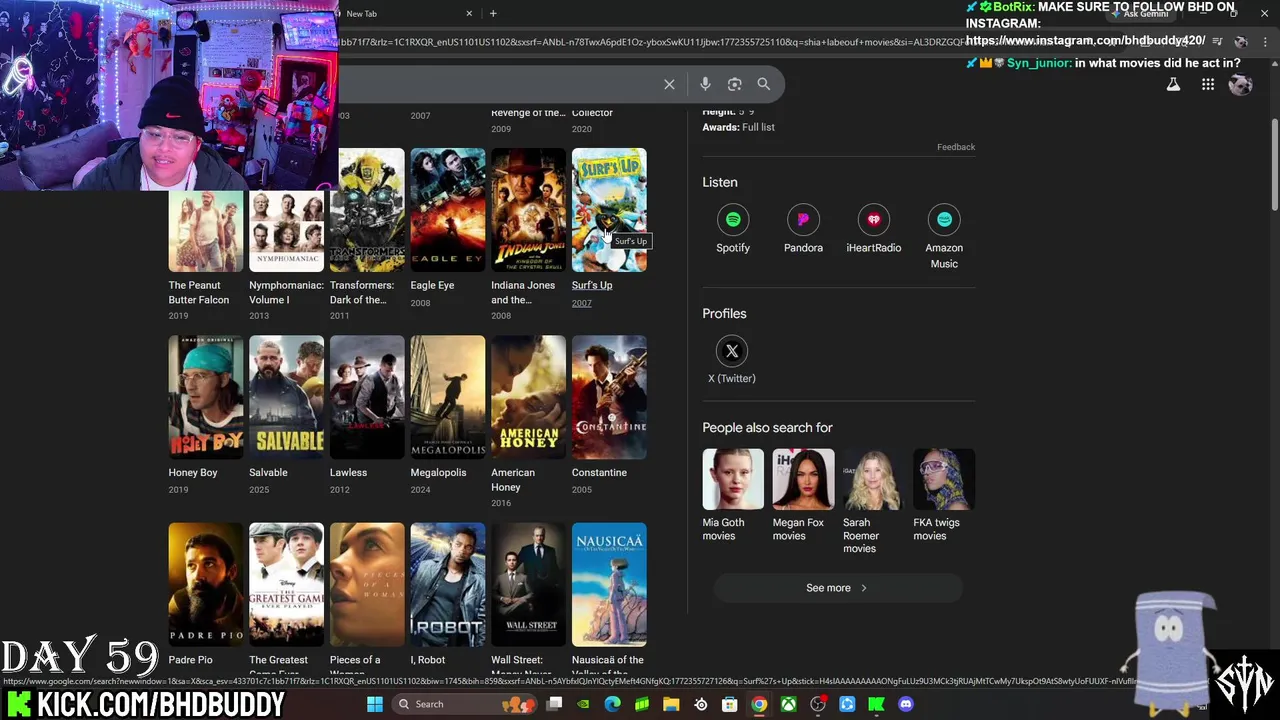This screenshot has height=720, width=1280.
Task: Start a voice search with the microphone icon
Action: pos(705,85)
